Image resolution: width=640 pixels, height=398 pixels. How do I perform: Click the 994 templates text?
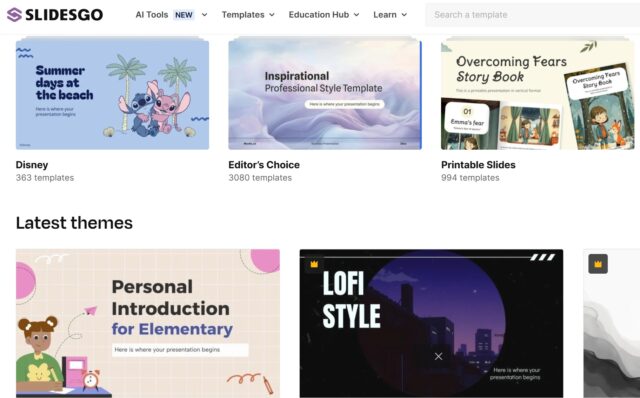point(470,178)
